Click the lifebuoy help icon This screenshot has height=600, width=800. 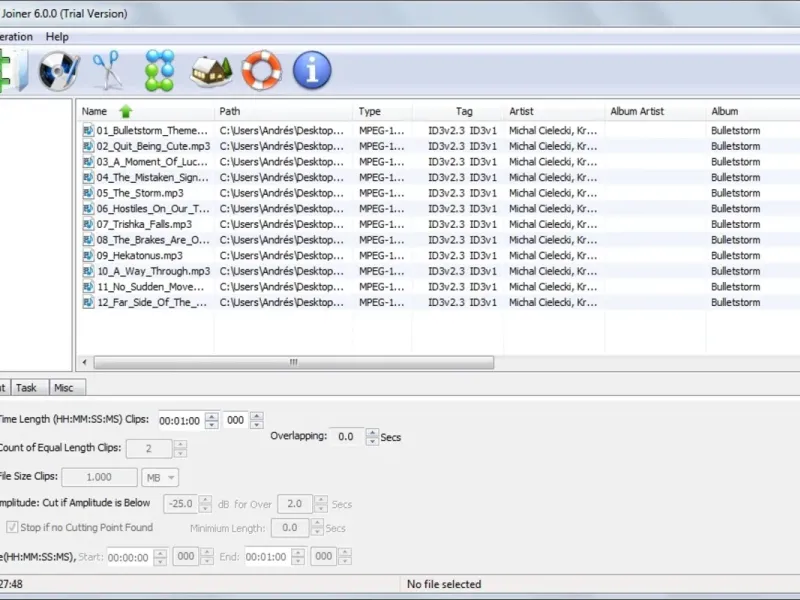[x=262, y=70]
